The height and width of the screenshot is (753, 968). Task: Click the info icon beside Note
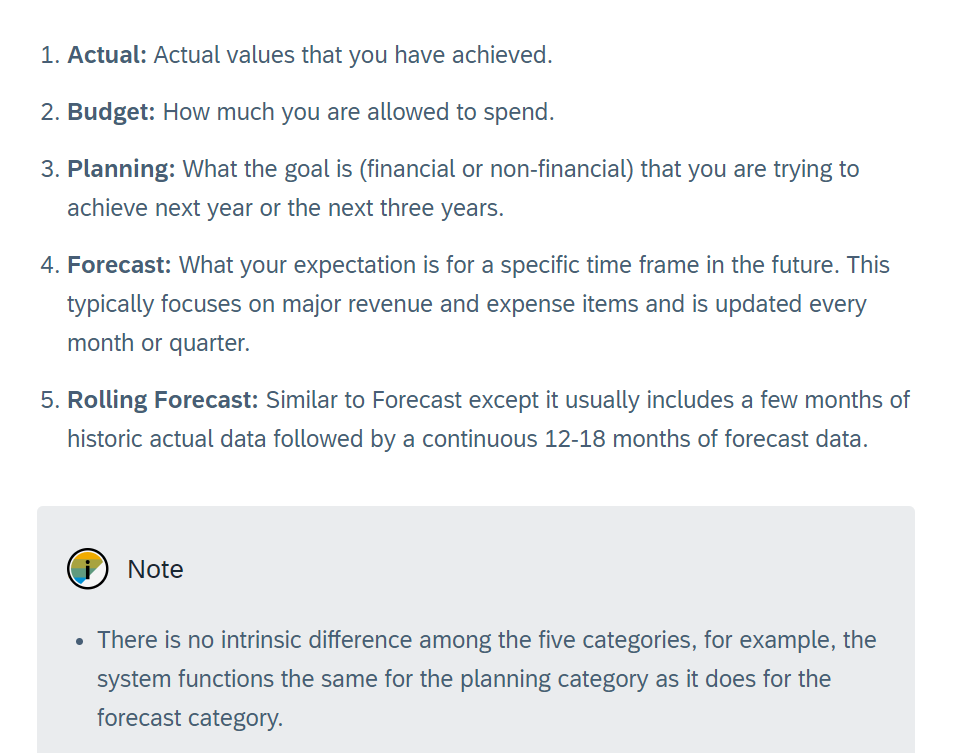(x=87, y=569)
